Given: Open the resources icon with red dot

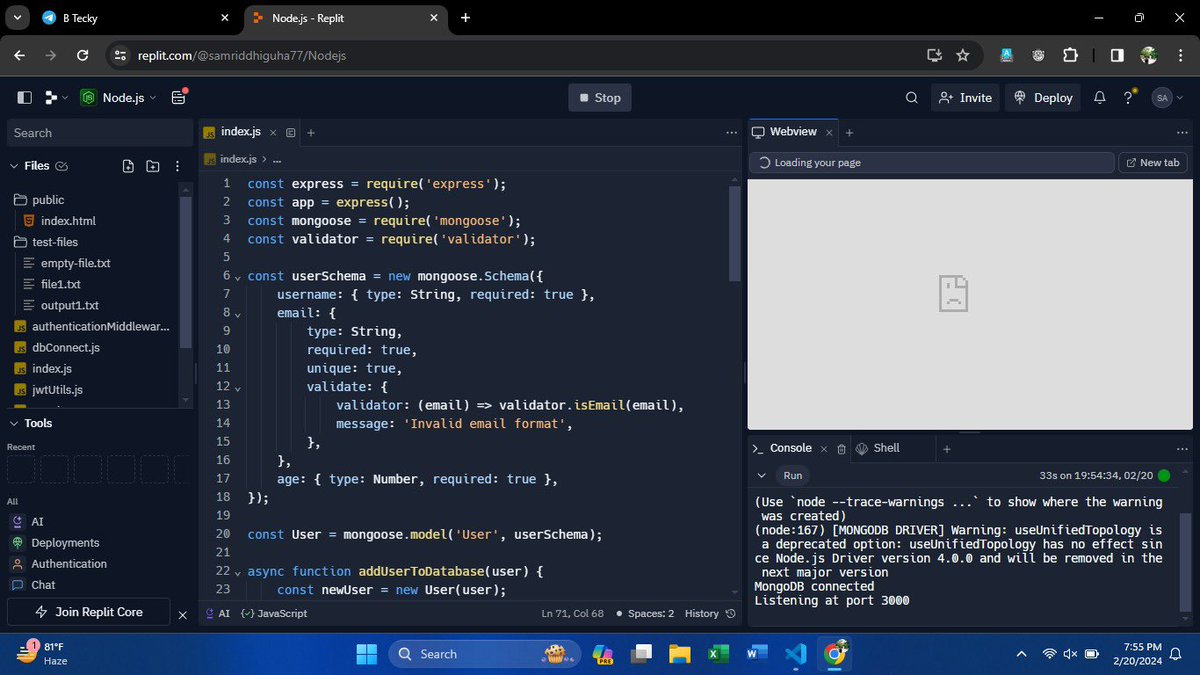Looking at the screenshot, I should coord(179,97).
